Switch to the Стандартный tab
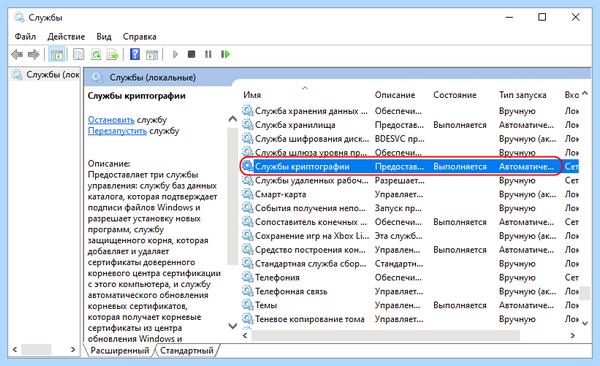The height and width of the screenshot is (366, 600). click(187, 350)
